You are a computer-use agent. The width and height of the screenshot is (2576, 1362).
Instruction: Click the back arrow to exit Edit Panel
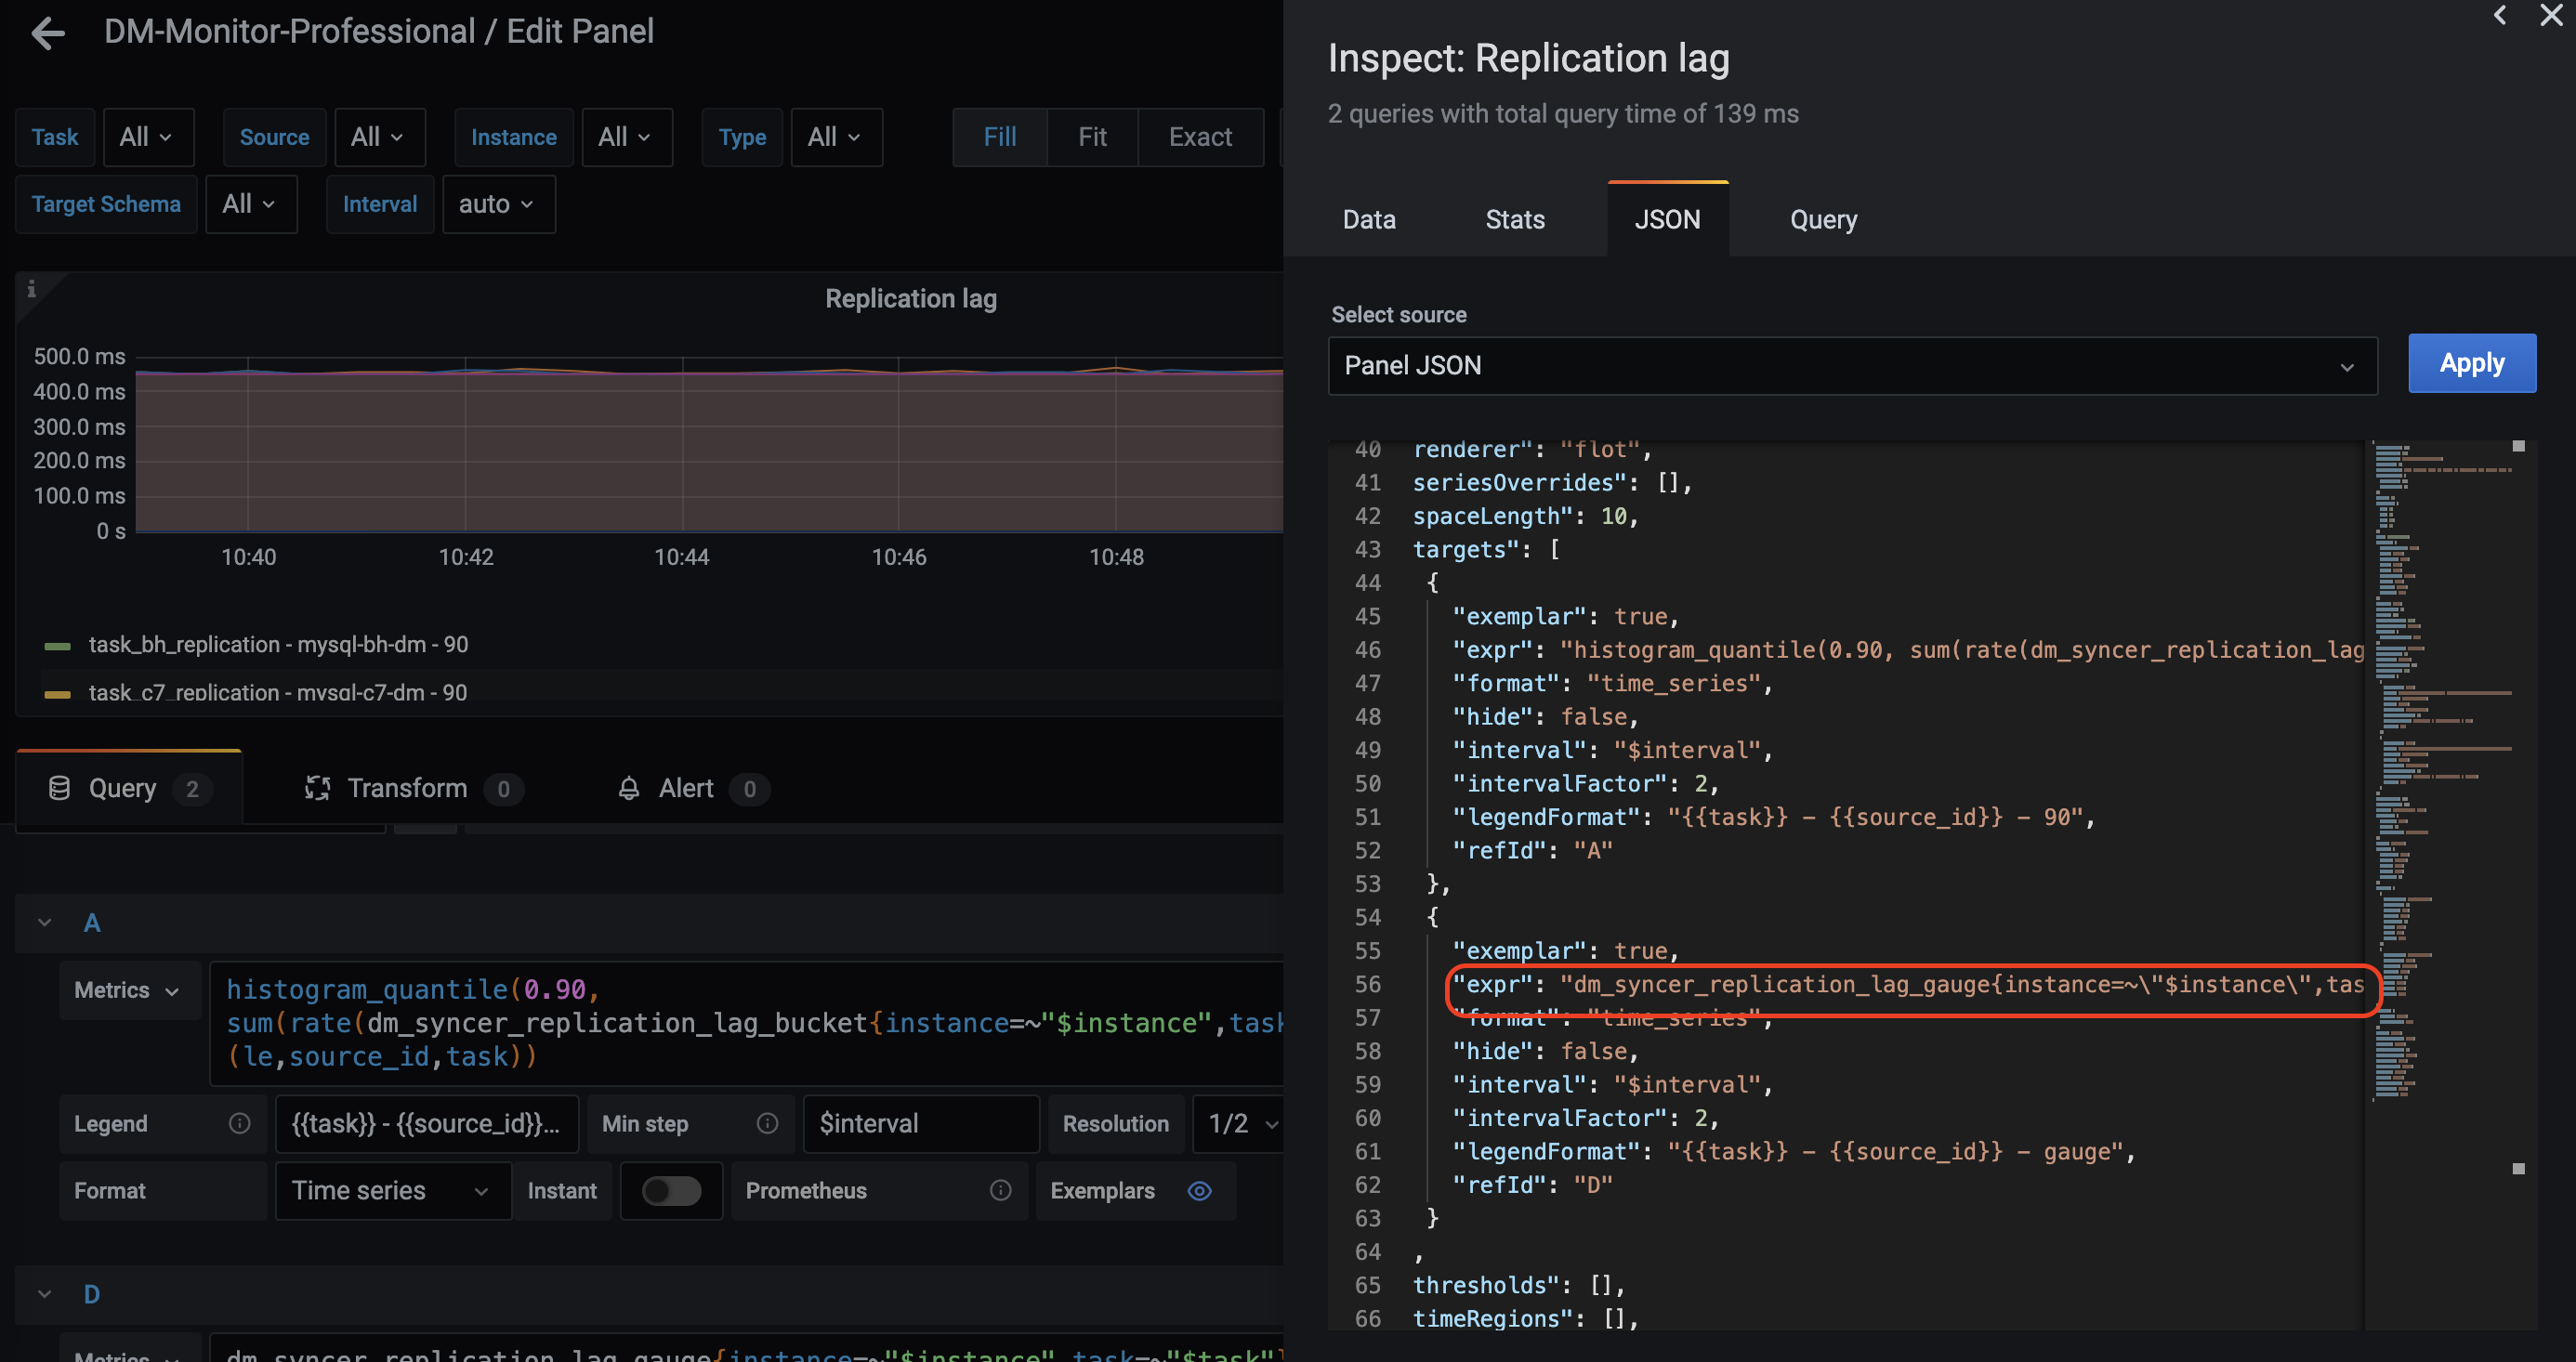pos(47,33)
